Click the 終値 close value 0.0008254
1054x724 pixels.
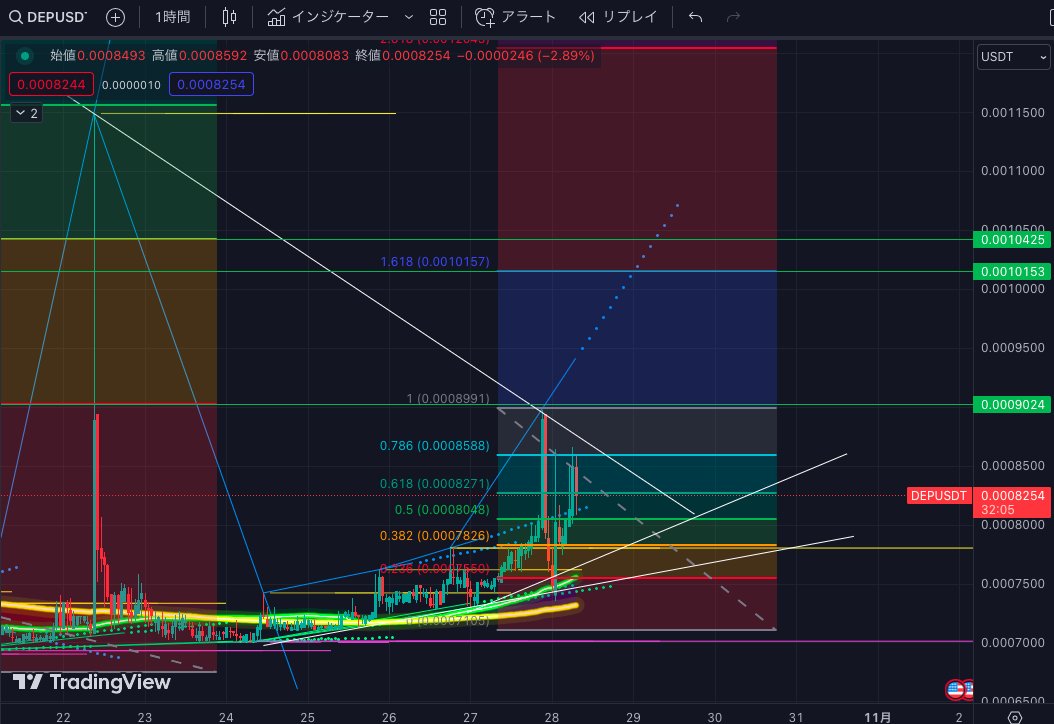click(416, 56)
